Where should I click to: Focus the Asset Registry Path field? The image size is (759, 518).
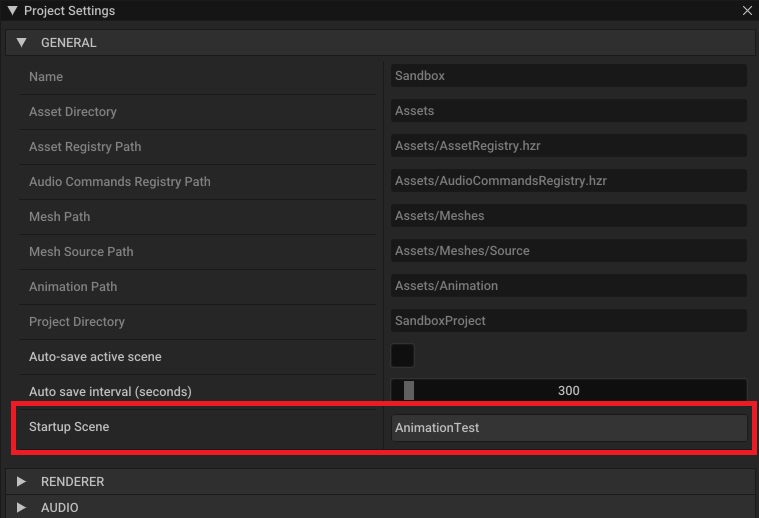coord(568,146)
